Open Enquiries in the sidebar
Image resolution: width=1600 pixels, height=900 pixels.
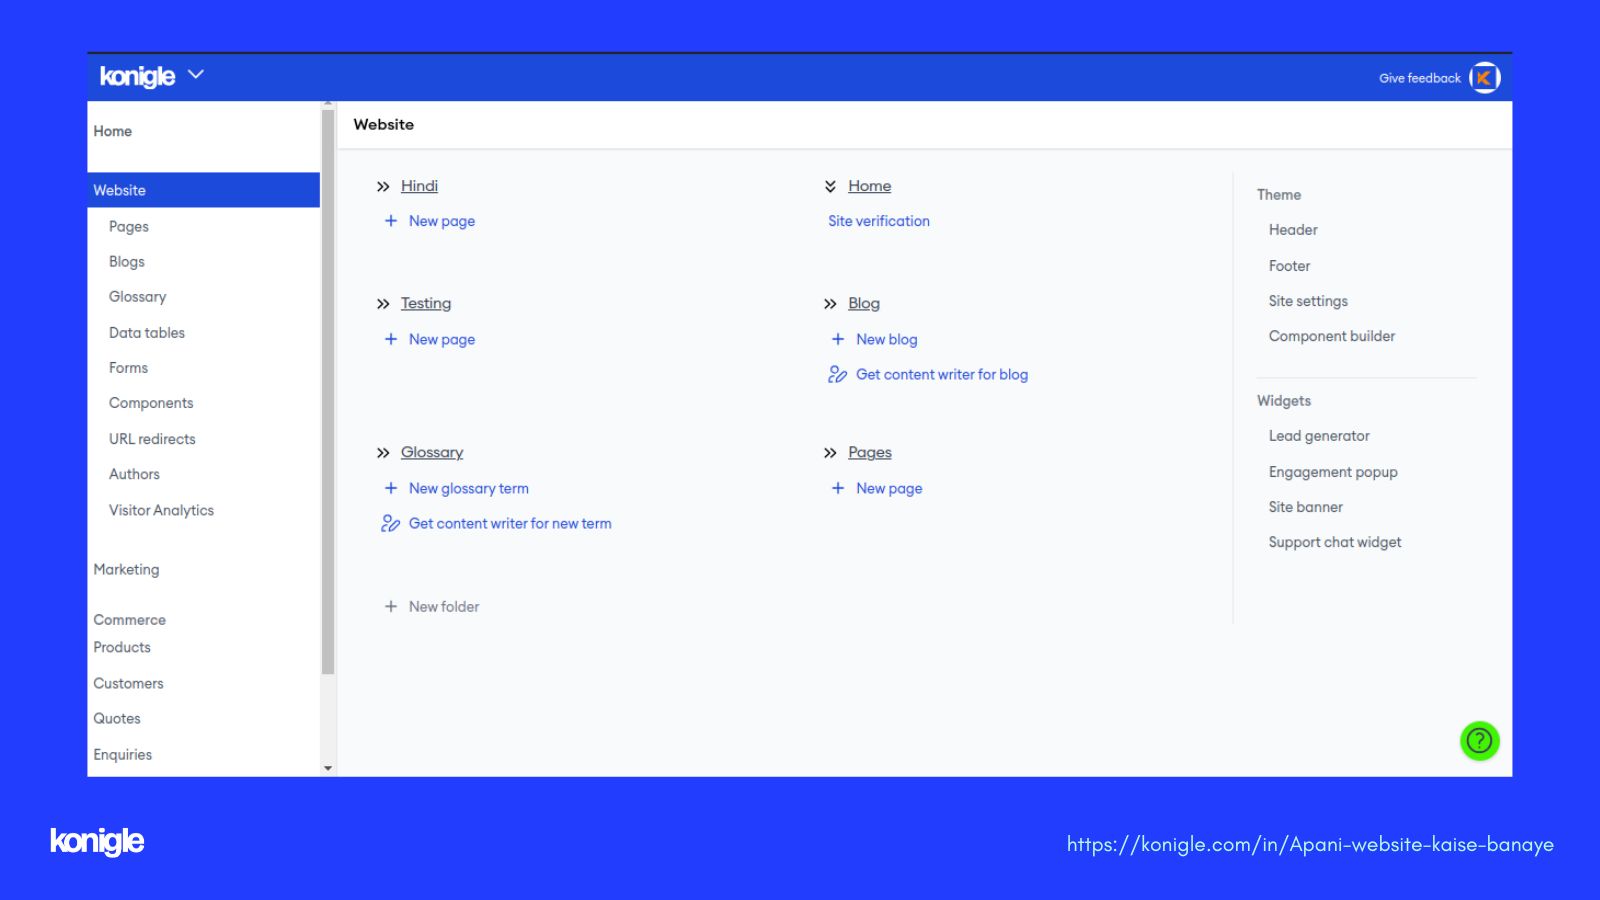point(123,754)
